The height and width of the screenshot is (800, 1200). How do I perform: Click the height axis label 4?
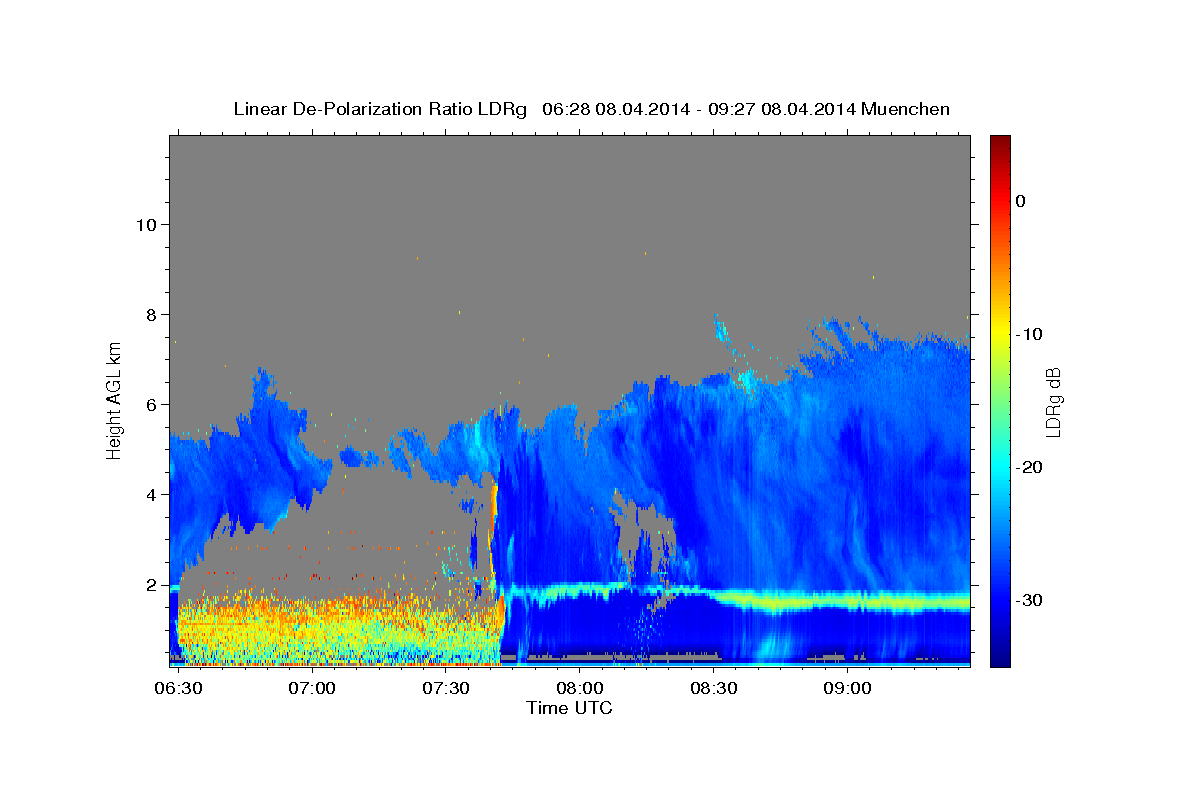(x=150, y=495)
